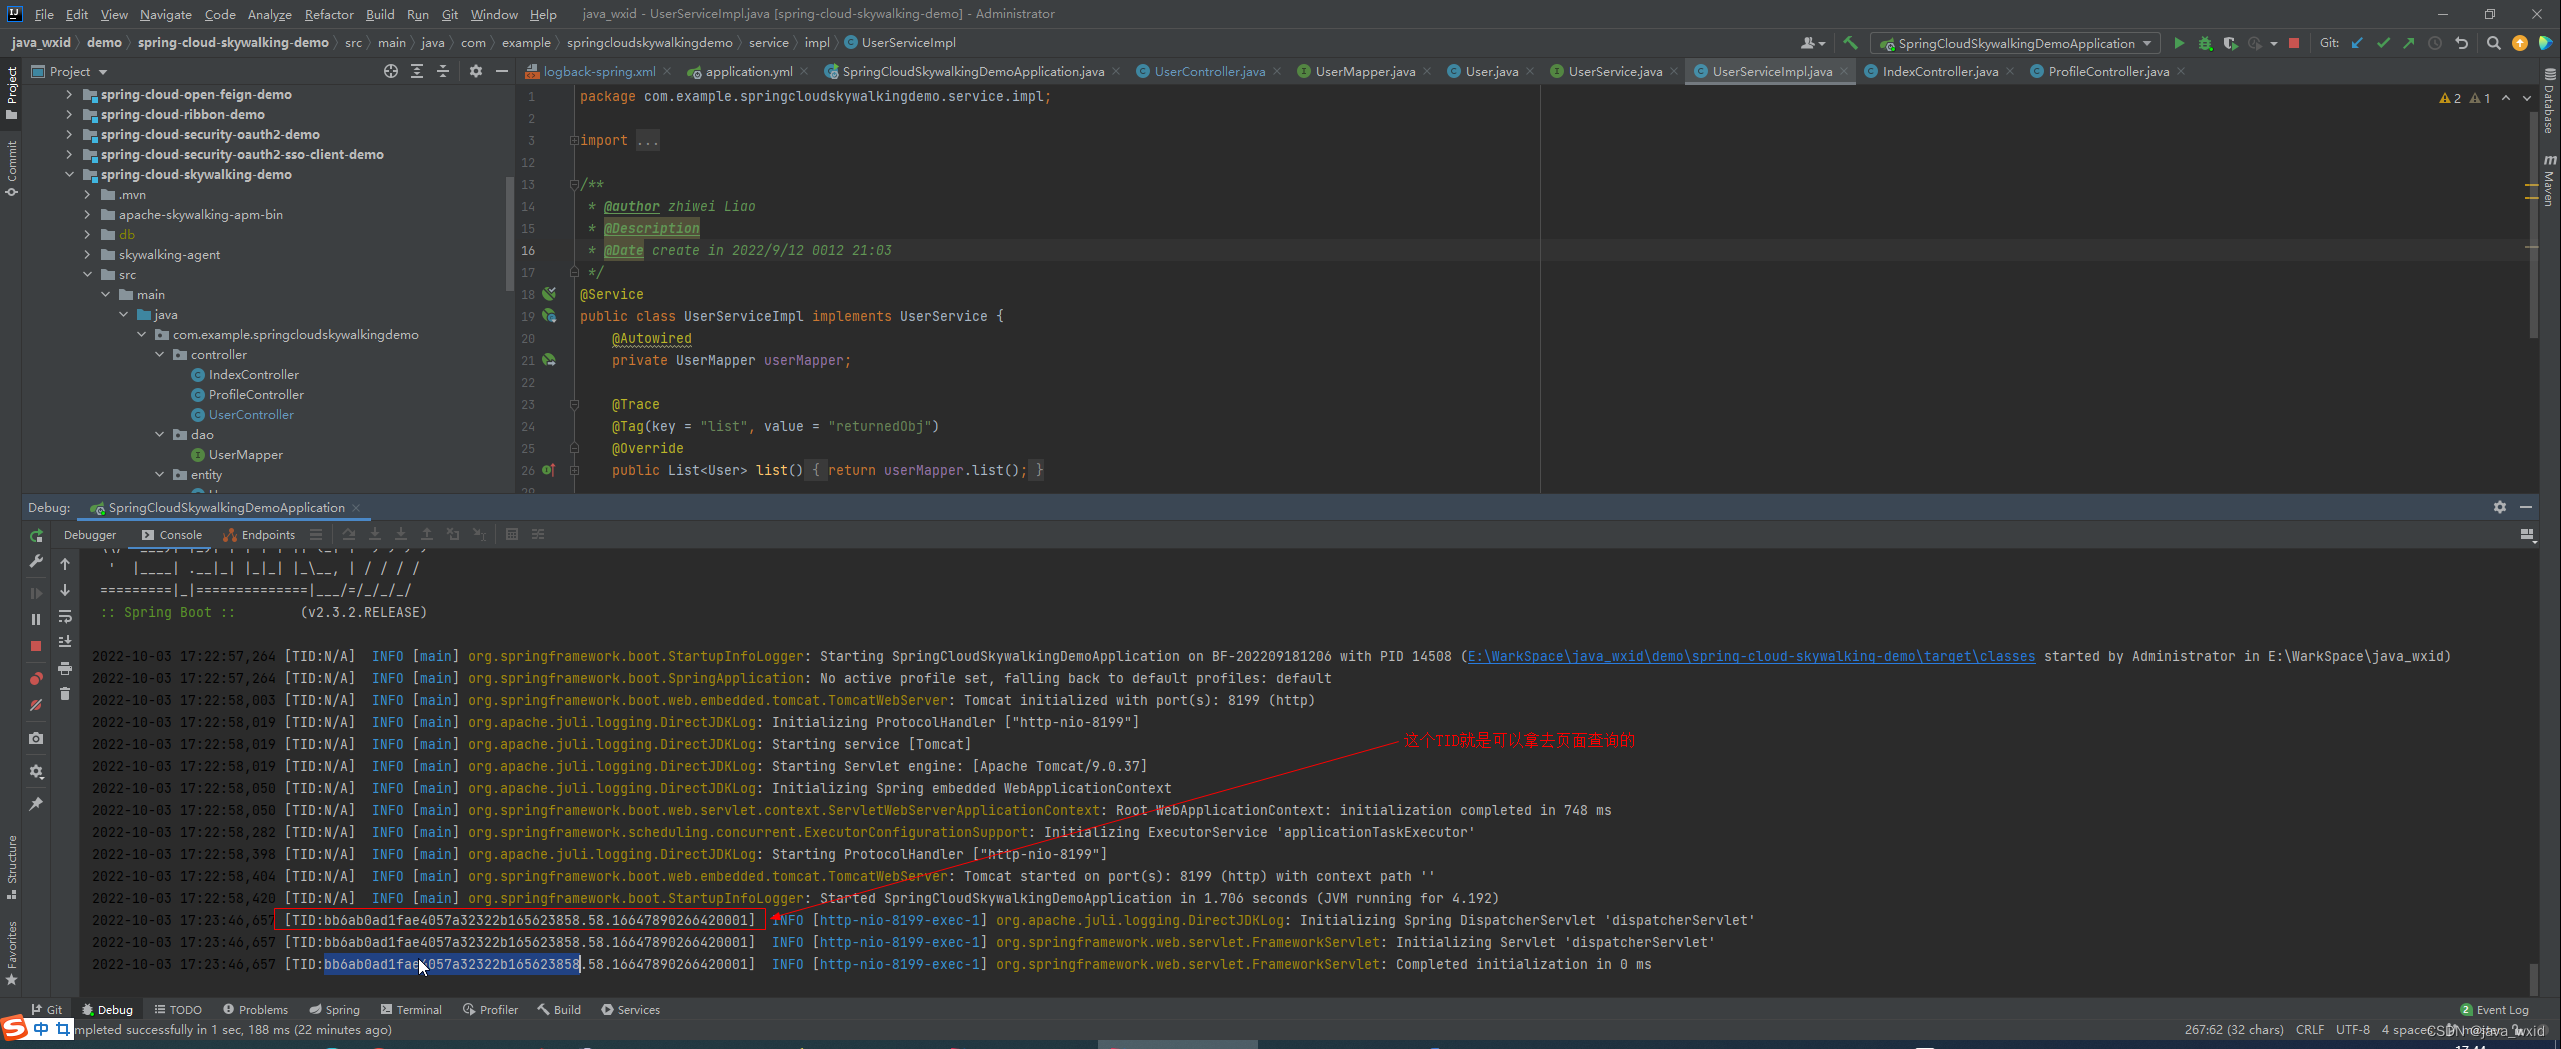Expand apache-skywalking-apm-bin folder
Screen dimensions: 2561x1049
point(87,215)
